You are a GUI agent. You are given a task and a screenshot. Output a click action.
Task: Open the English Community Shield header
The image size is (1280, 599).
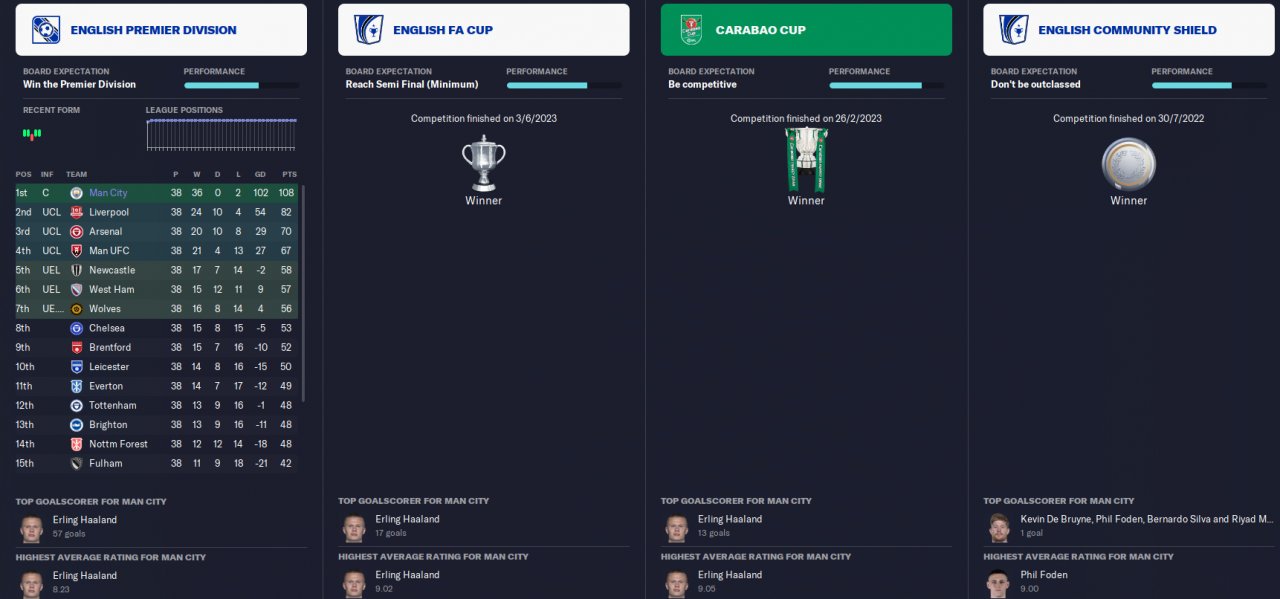[1128, 30]
